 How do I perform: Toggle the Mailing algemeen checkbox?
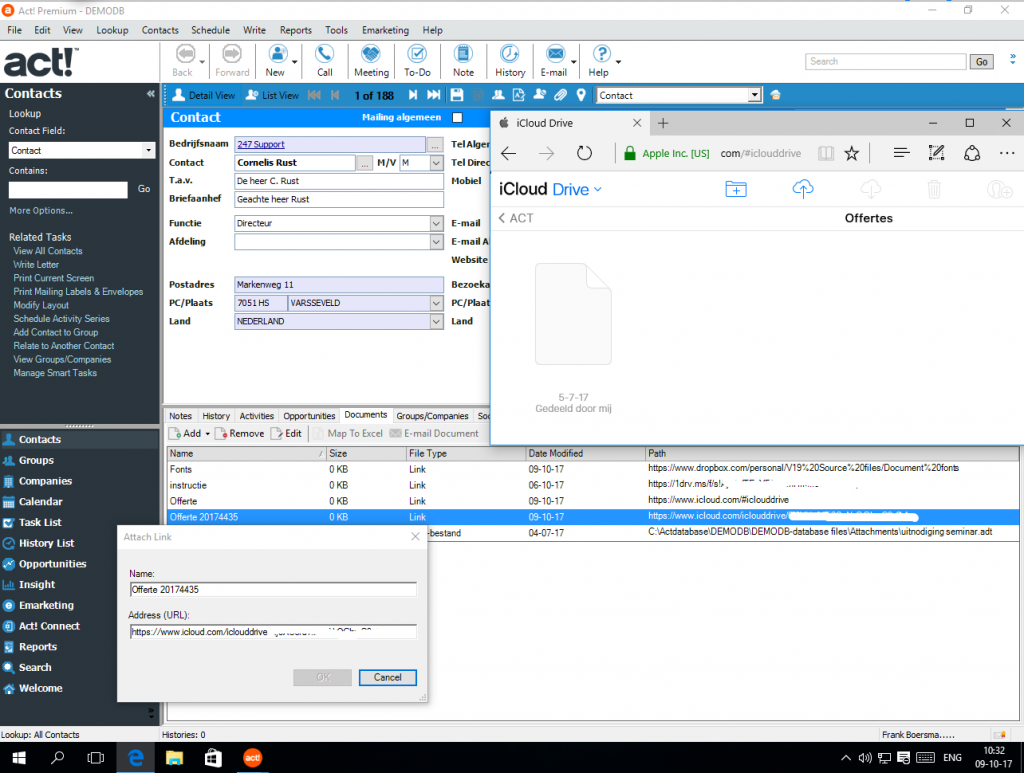tap(458, 118)
